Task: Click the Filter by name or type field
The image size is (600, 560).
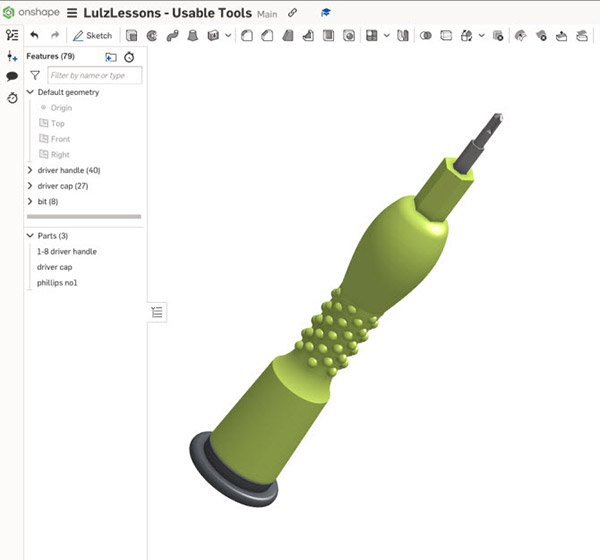Action: (95, 75)
